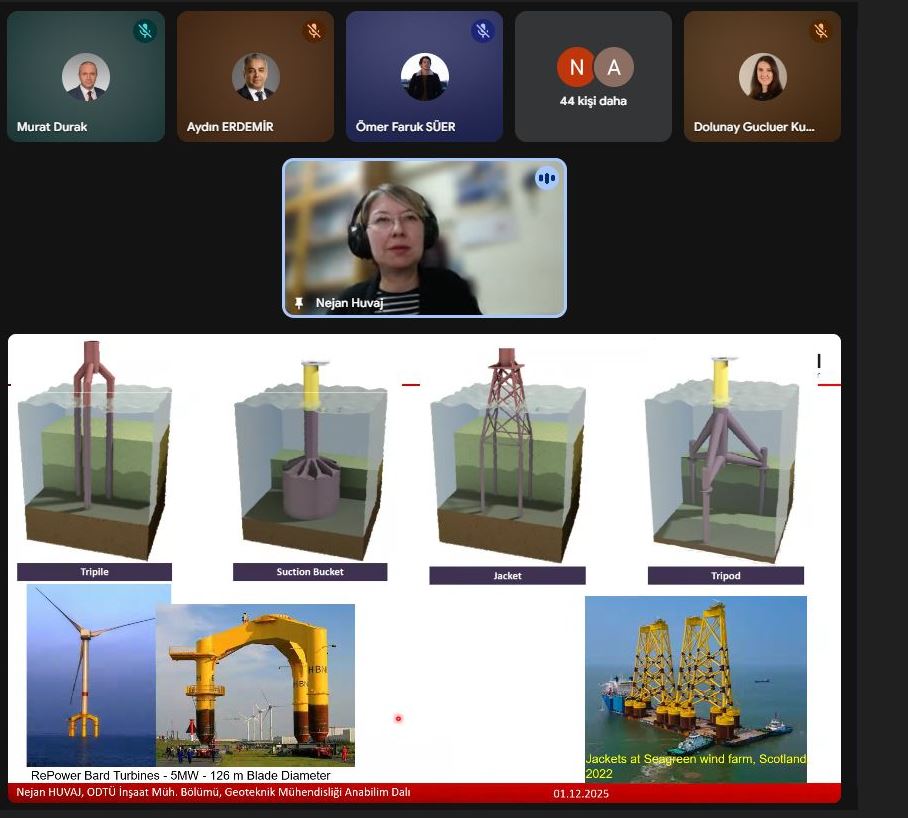
Task: Click the audio indicator on Nejan Huvaj's tile
Action: point(546,179)
